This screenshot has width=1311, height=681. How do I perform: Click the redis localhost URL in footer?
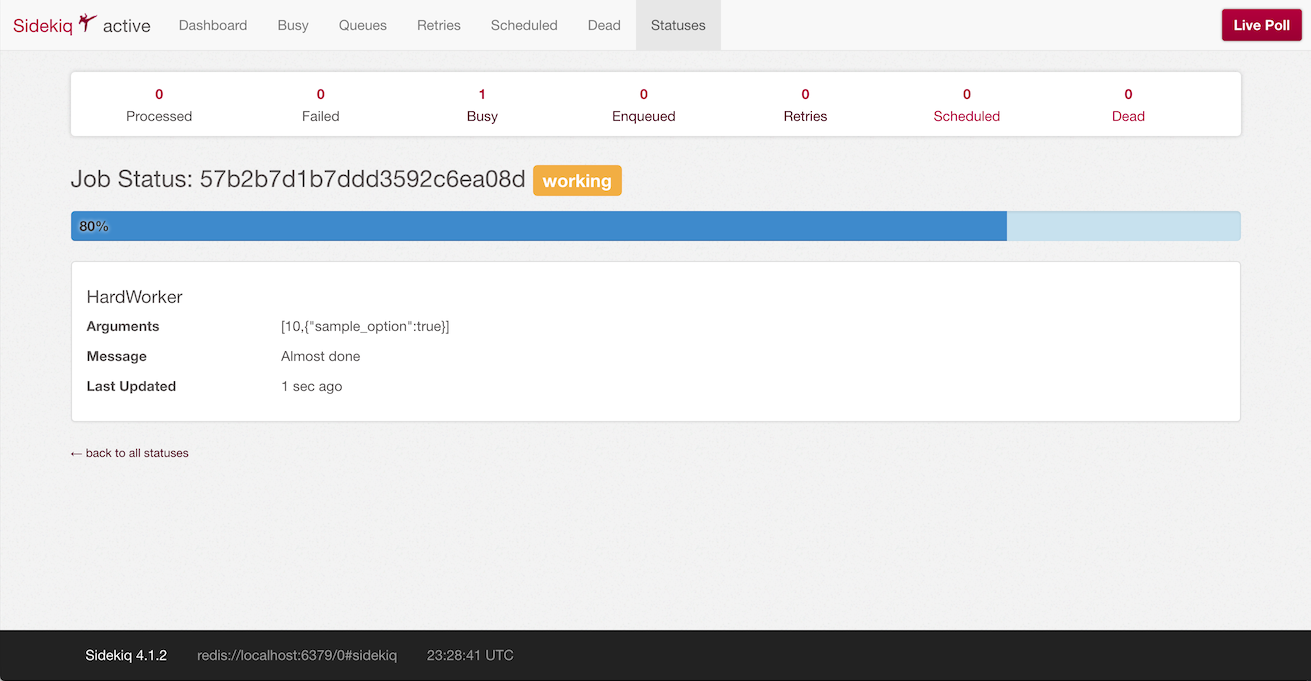point(297,656)
